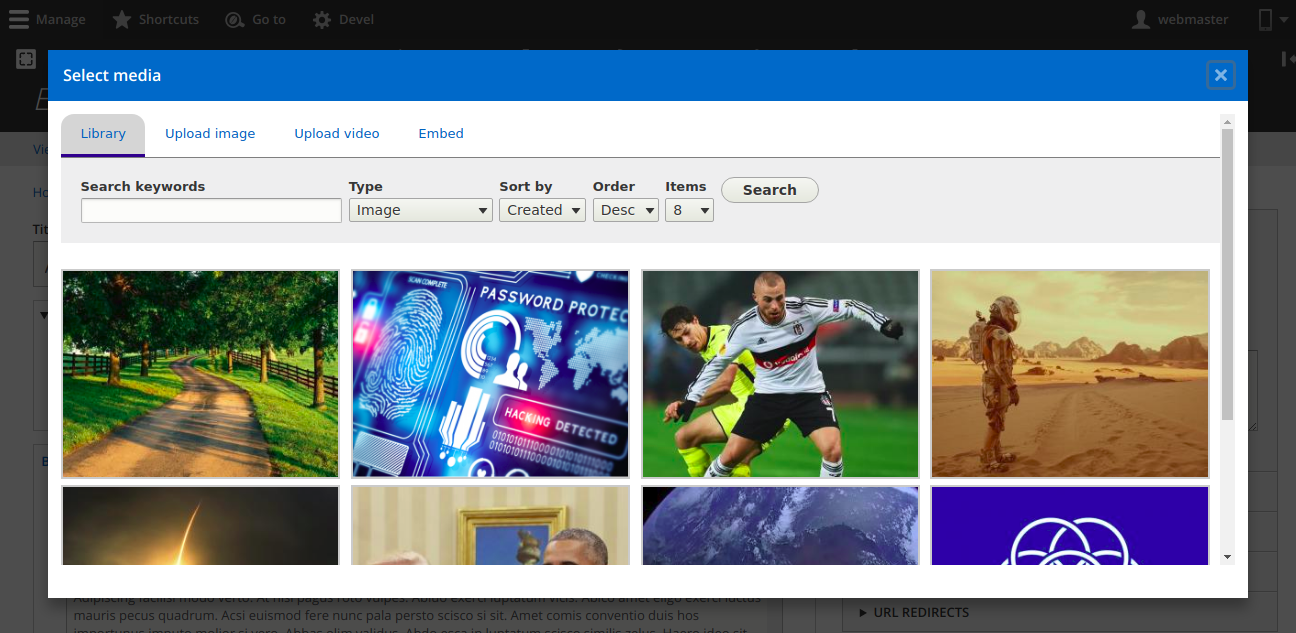Open the Sort by dropdown showing Created

(542, 210)
